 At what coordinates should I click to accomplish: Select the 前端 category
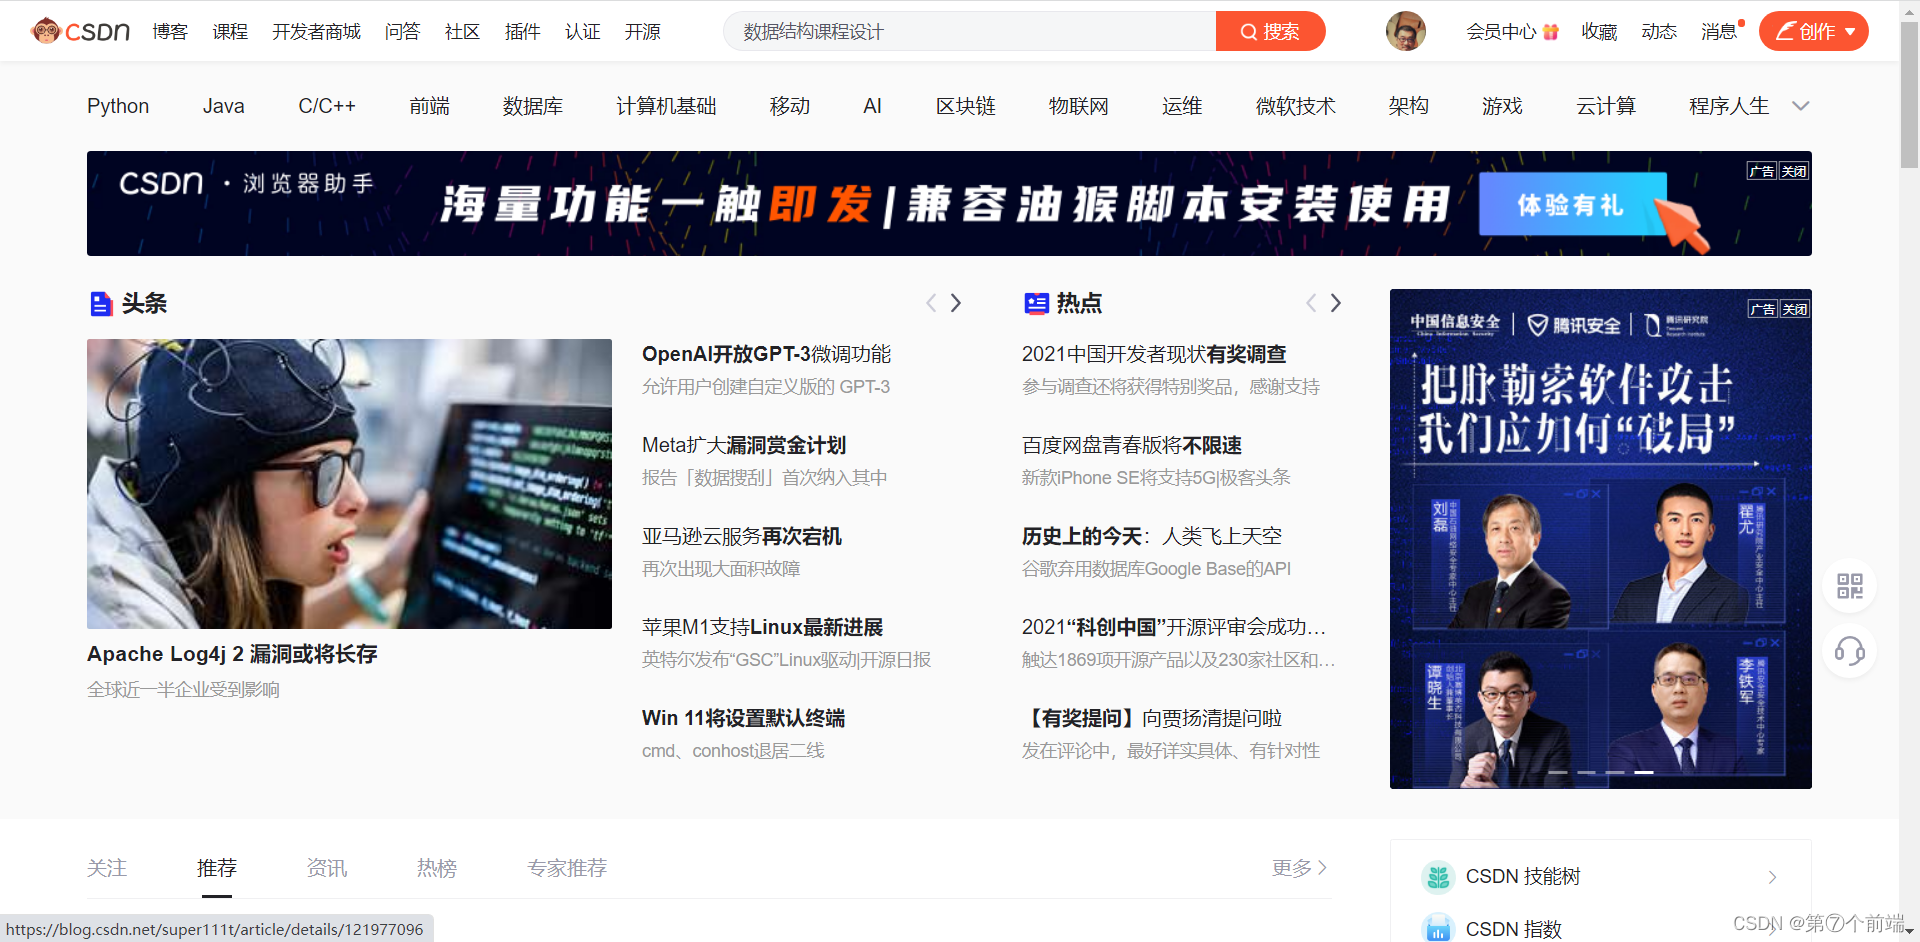pyautogui.click(x=429, y=106)
